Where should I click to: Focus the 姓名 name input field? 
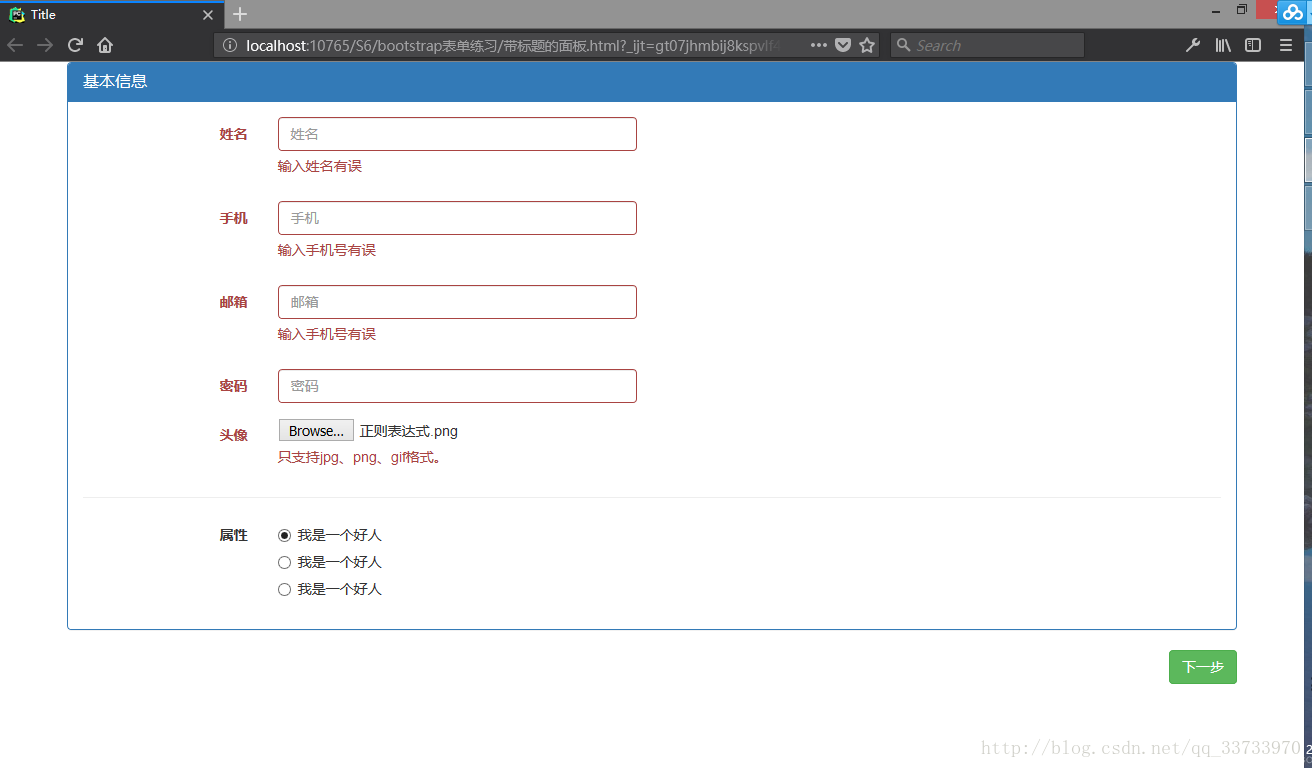click(x=457, y=134)
